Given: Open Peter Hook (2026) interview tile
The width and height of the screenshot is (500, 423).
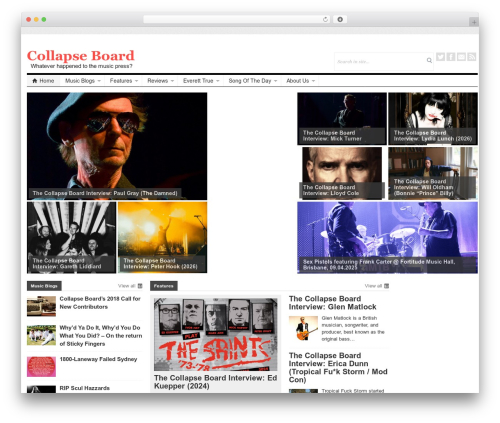Looking at the screenshot, I should (x=162, y=237).
